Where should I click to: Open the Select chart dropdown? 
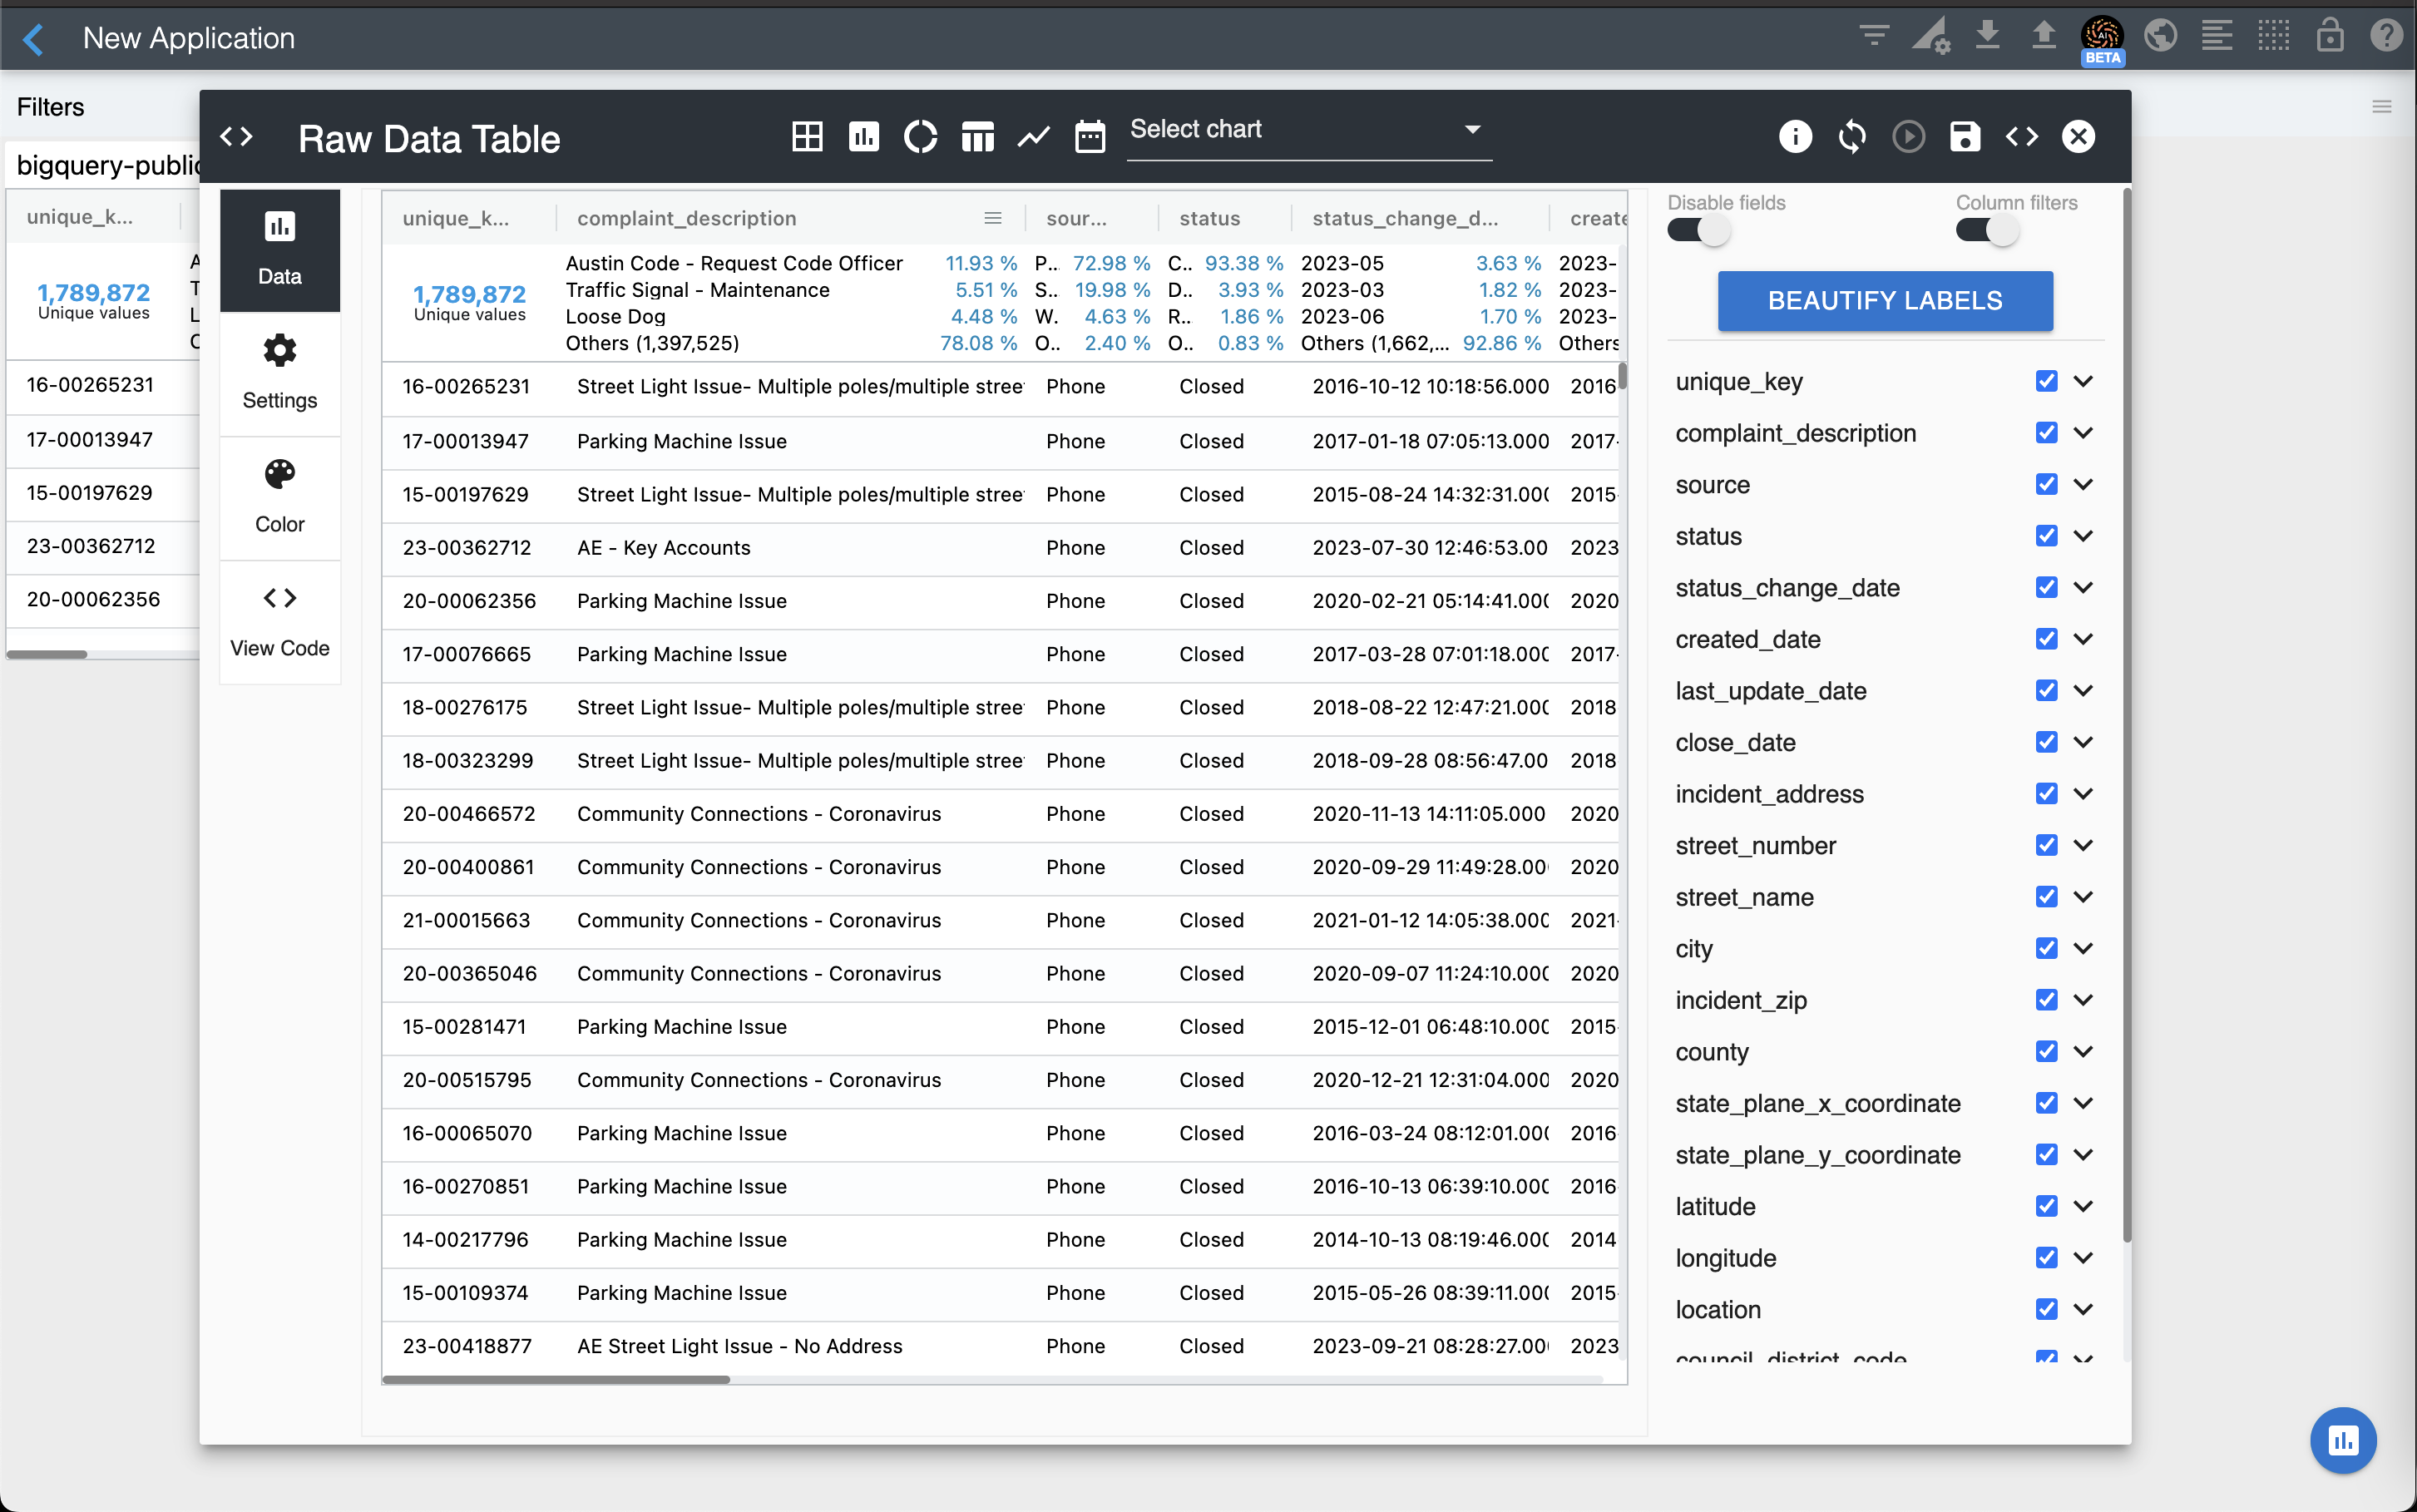(1308, 130)
